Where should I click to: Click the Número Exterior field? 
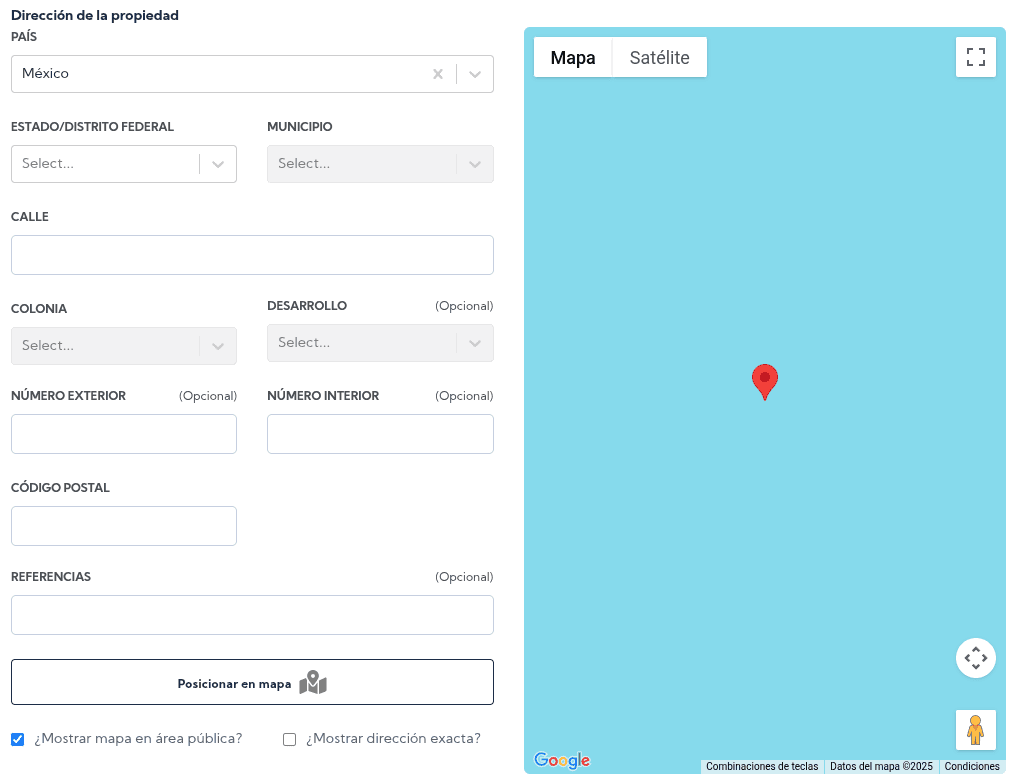click(x=124, y=434)
